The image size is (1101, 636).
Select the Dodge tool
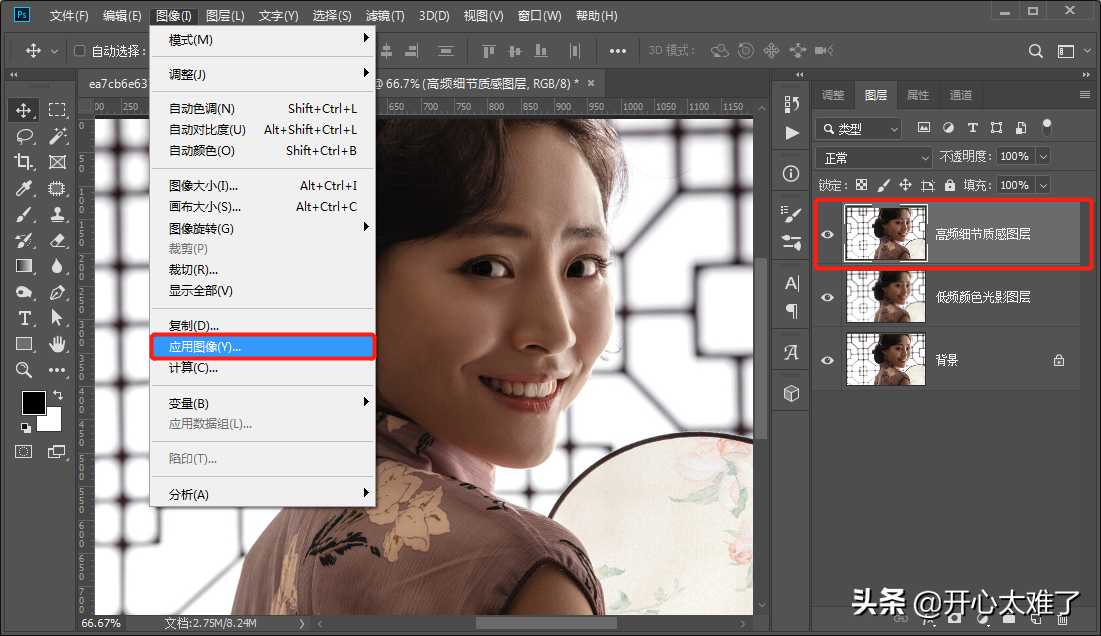coord(24,292)
